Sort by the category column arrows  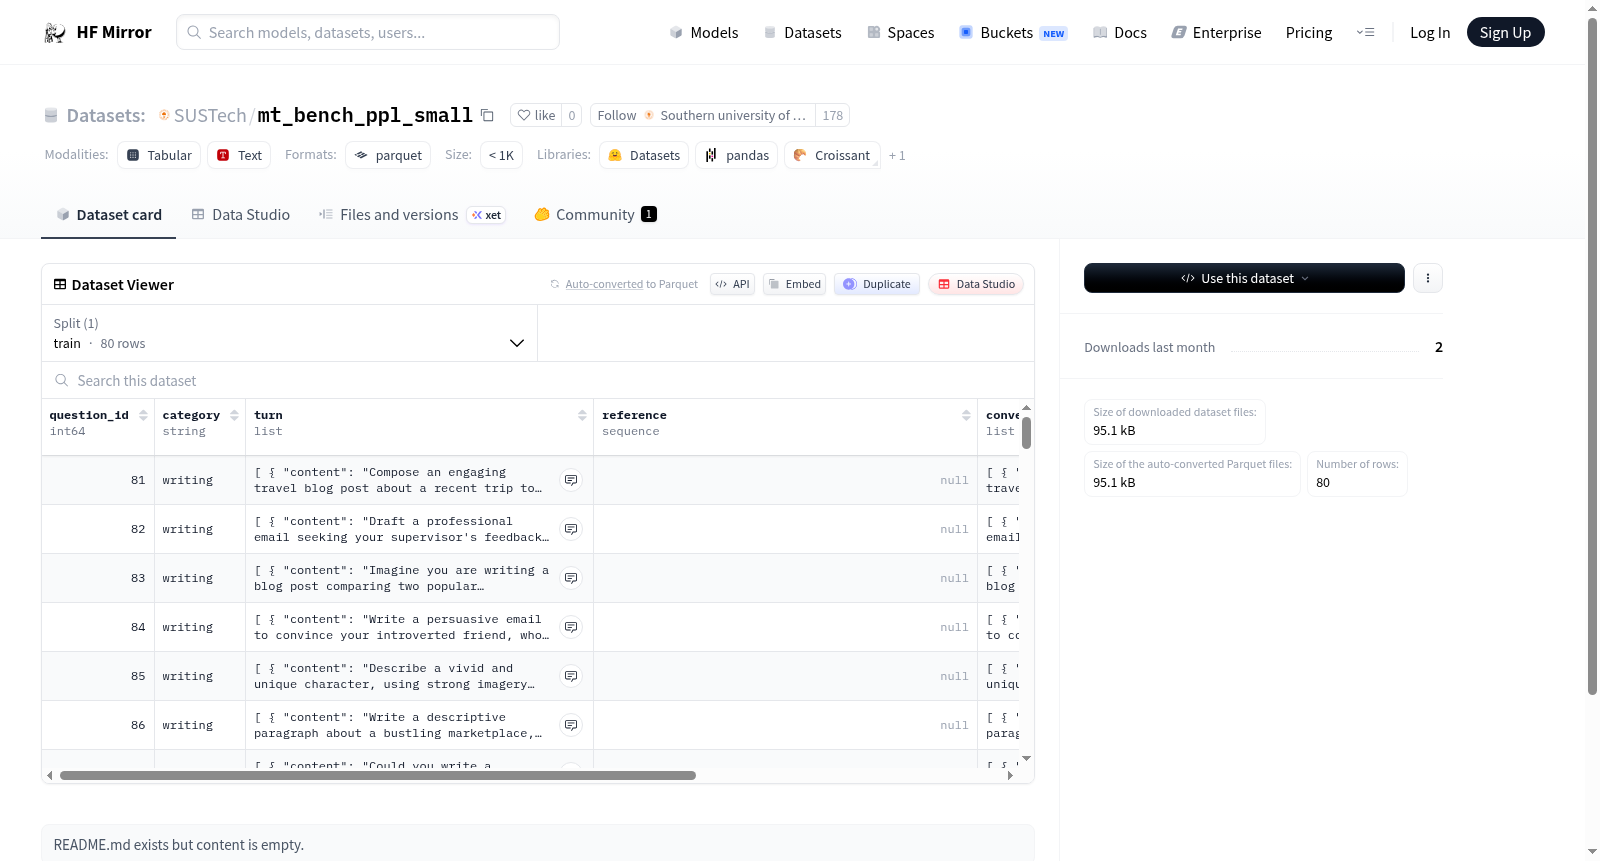pos(234,415)
